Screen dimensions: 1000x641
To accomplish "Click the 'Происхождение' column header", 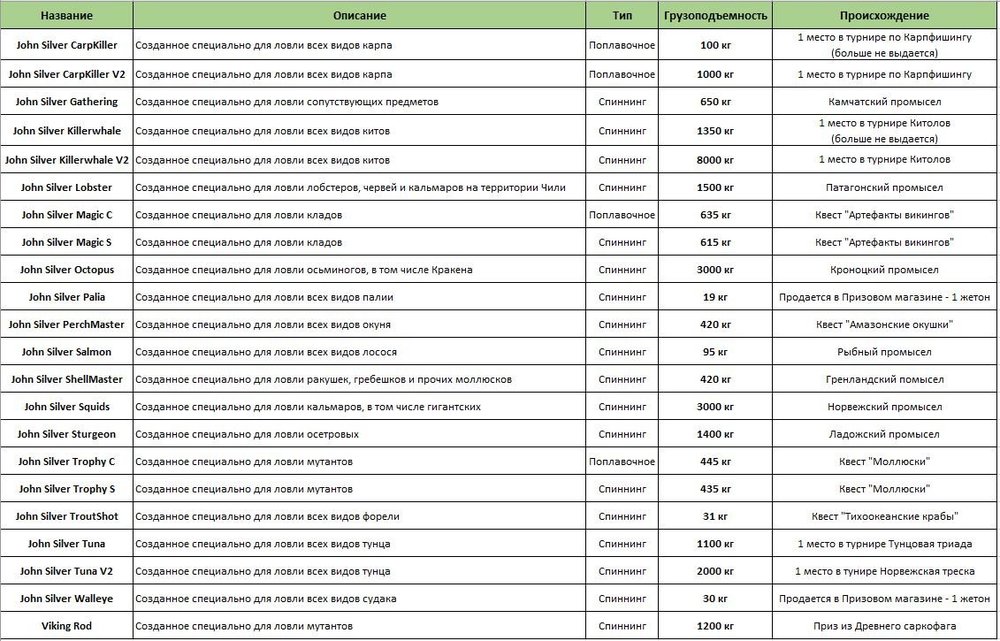I will click(884, 15).
